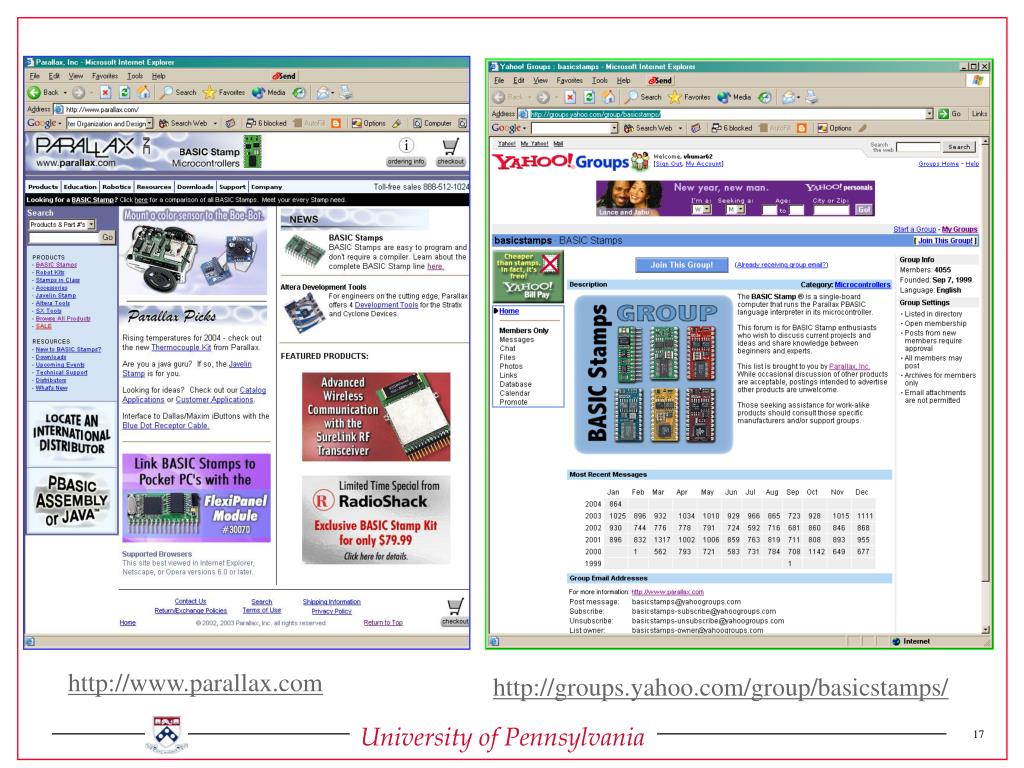The image size is (1024, 768).
Task: Click Google logo in Yahoo window toolbar
Action: 505,128
